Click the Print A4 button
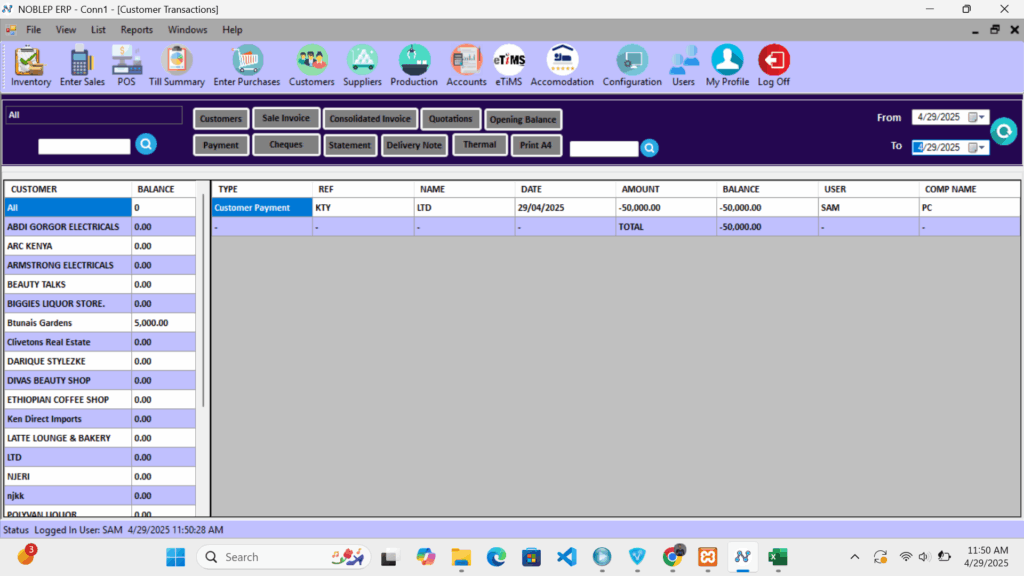 point(536,145)
